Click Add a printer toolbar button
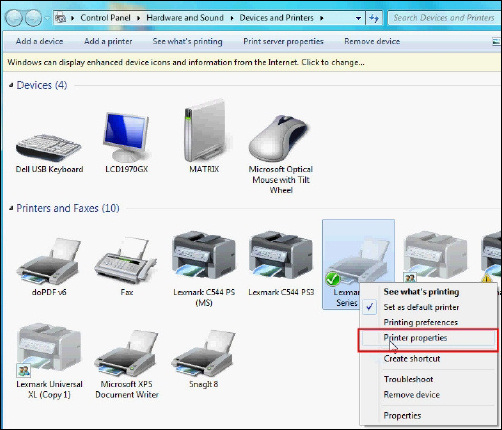This screenshot has height=430, width=502. coord(108,41)
